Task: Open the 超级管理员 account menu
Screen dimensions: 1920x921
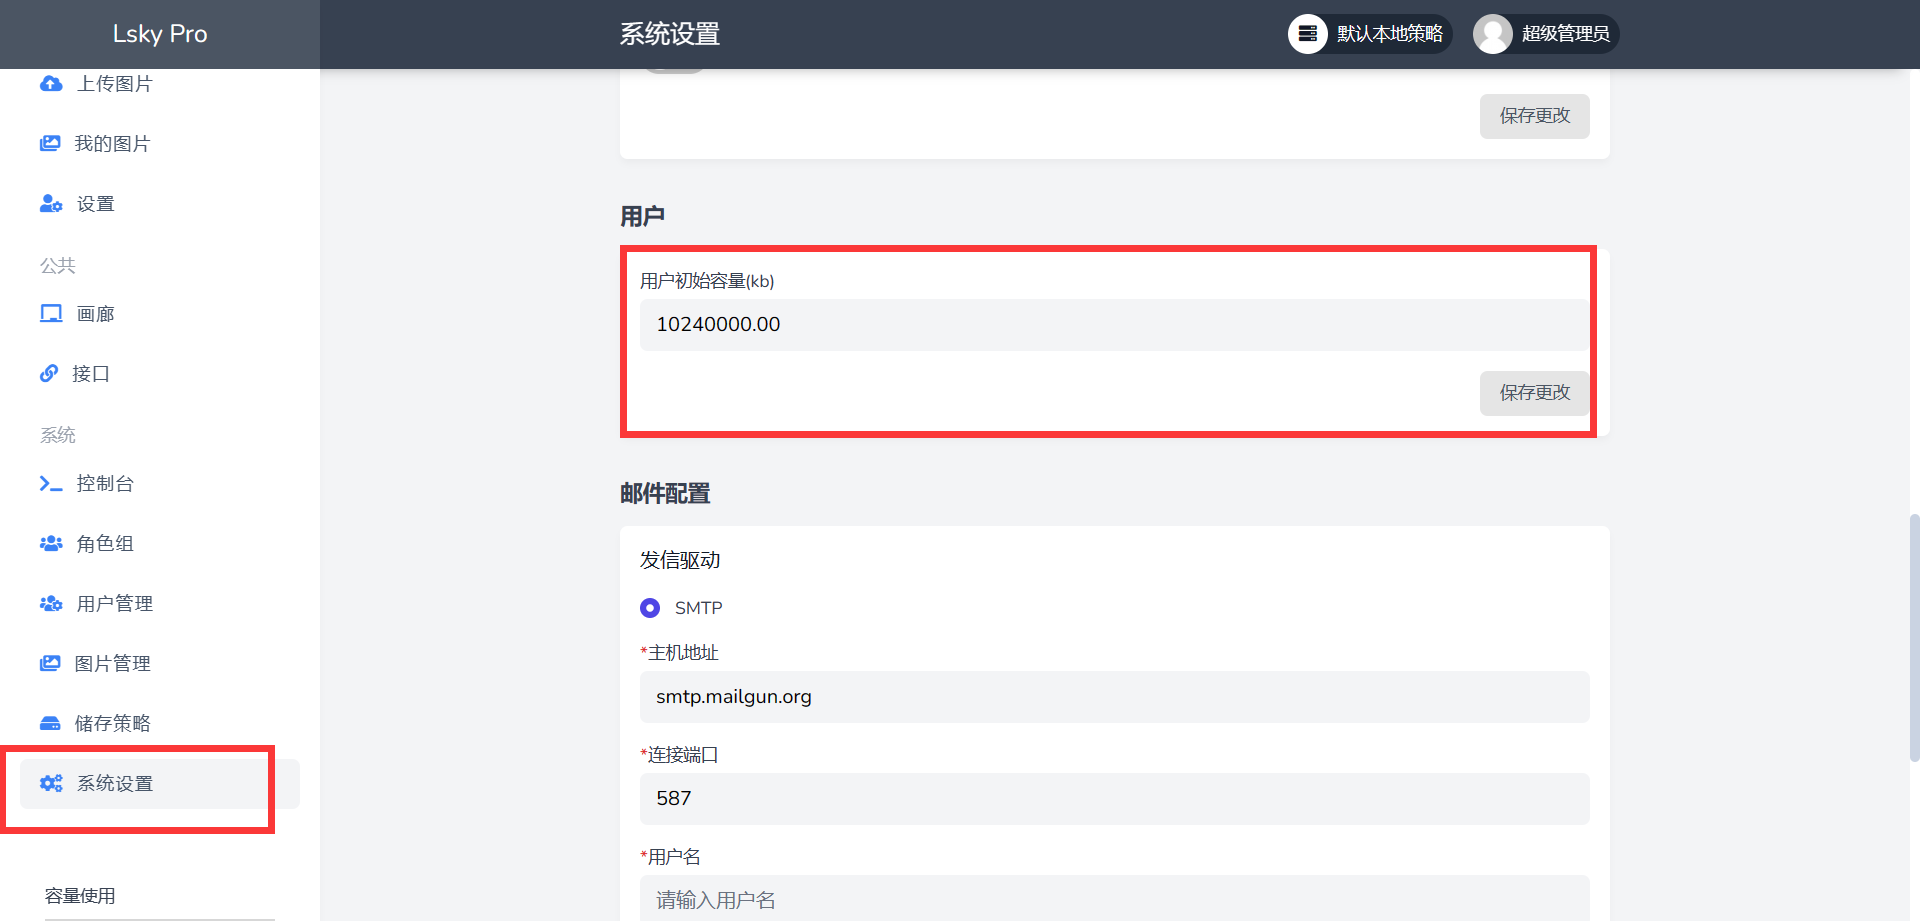Action: 1545,34
